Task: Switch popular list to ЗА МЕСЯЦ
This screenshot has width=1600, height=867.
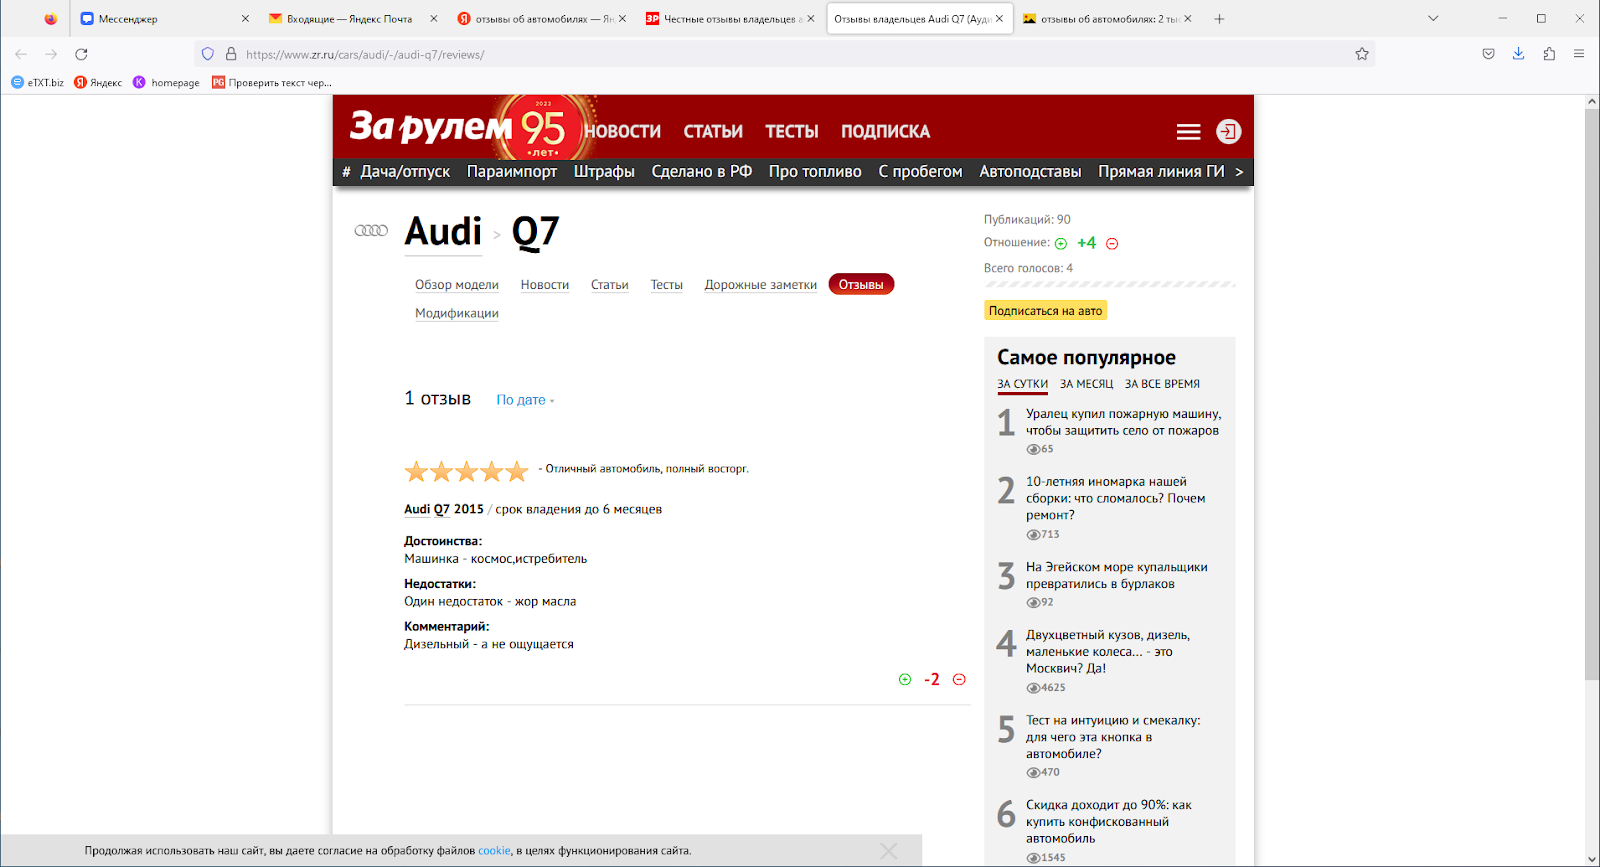Action: click(x=1086, y=384)
